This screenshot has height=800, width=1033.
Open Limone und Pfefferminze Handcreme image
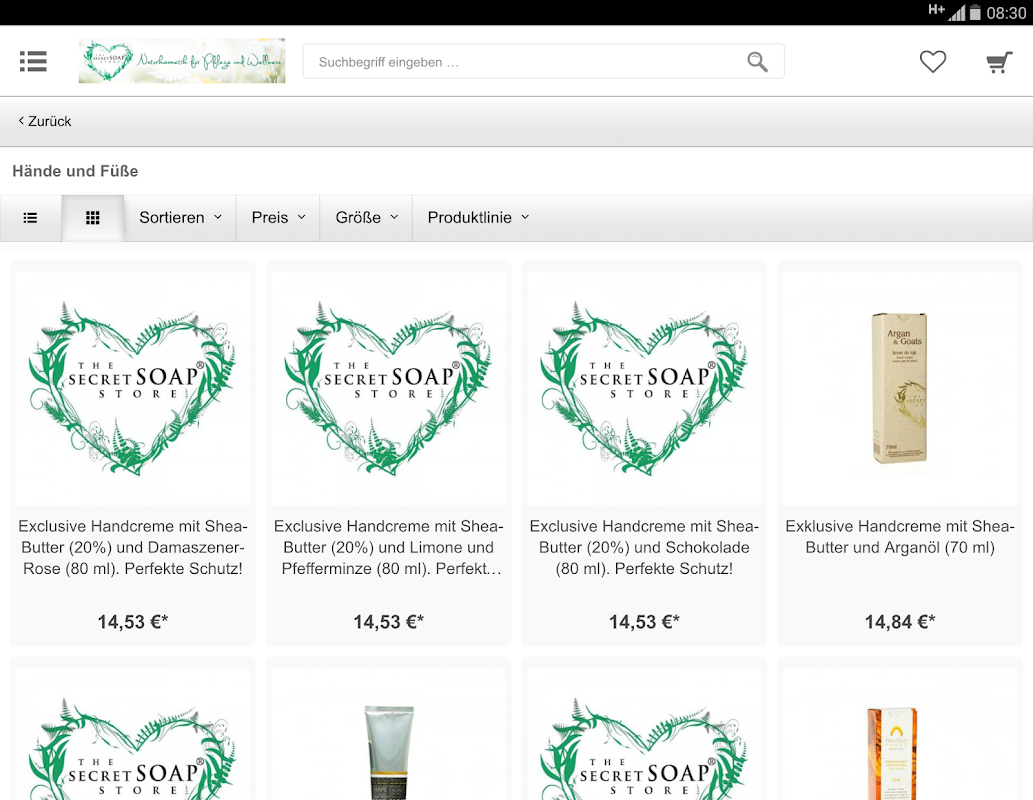389,388
